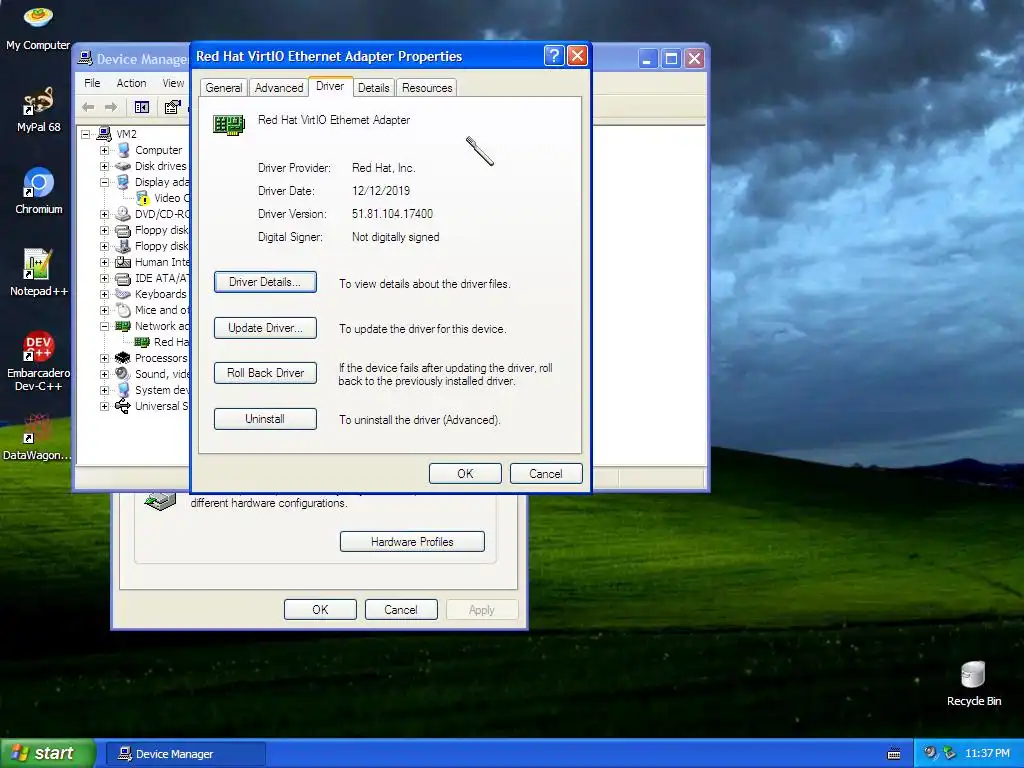This screenshot has width=1024, height=768.
Task: Expand the IDE ATA/ATAPI controllers node
Action: pos(104,278)
